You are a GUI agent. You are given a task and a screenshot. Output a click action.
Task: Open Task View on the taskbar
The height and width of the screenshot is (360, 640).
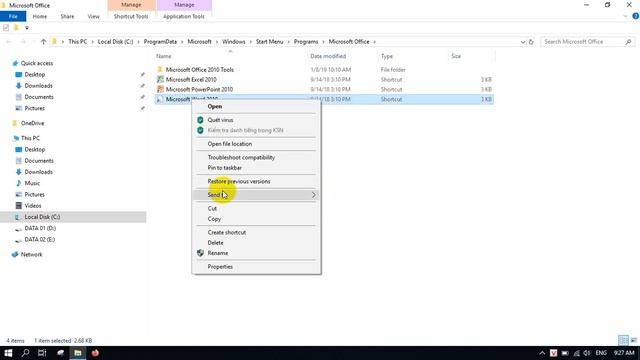[42, 353]
